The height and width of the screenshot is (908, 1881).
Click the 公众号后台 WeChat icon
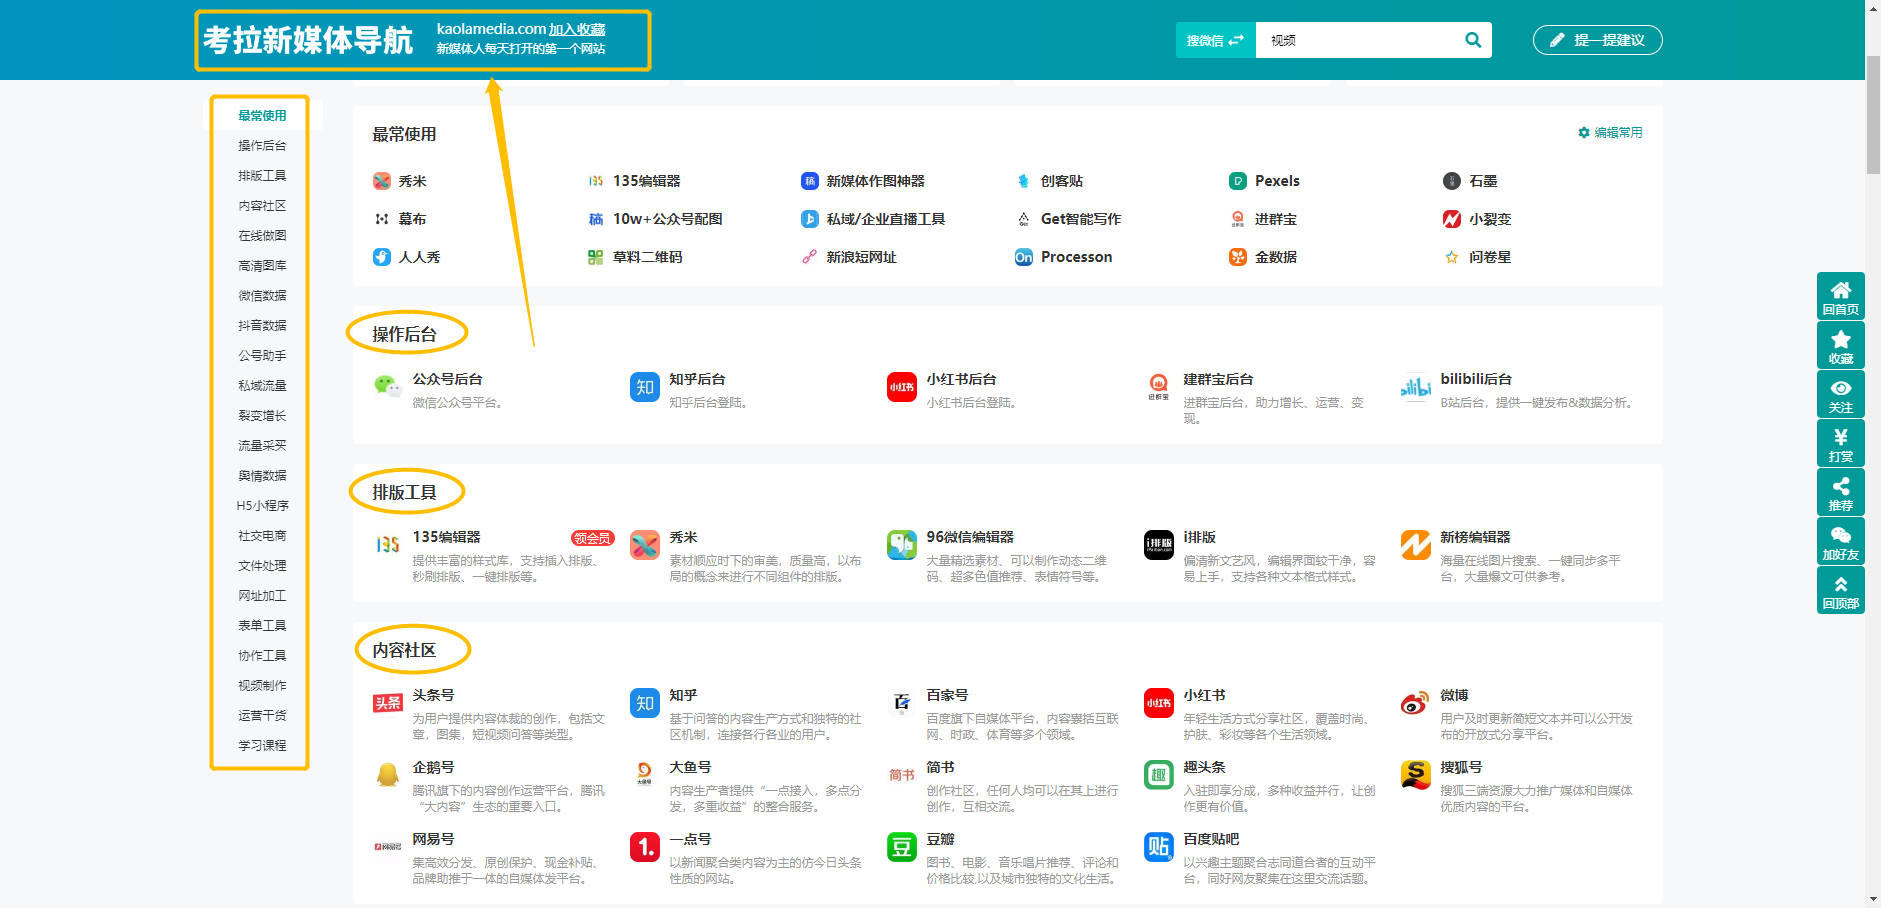[388, 387]
